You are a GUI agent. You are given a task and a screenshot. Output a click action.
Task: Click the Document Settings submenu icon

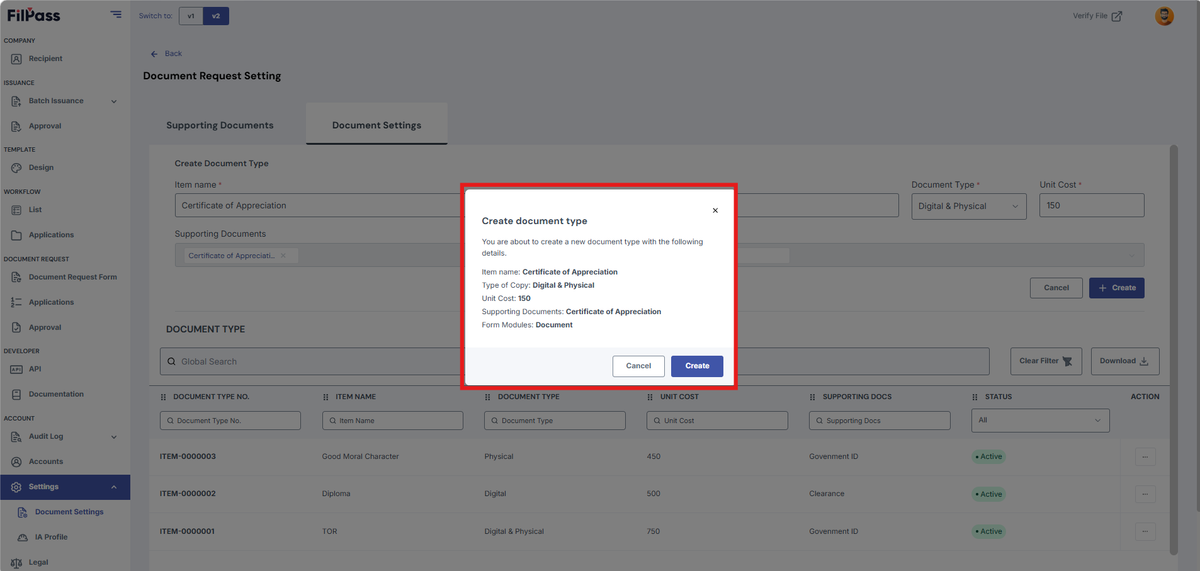pyautogui.click(x=23, y=512)
